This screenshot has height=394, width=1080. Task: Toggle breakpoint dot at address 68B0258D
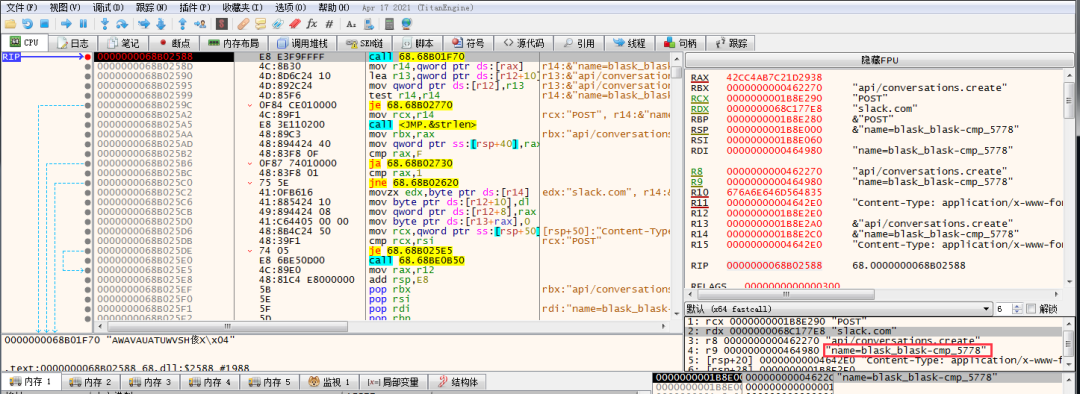click(x=87, y=66)
